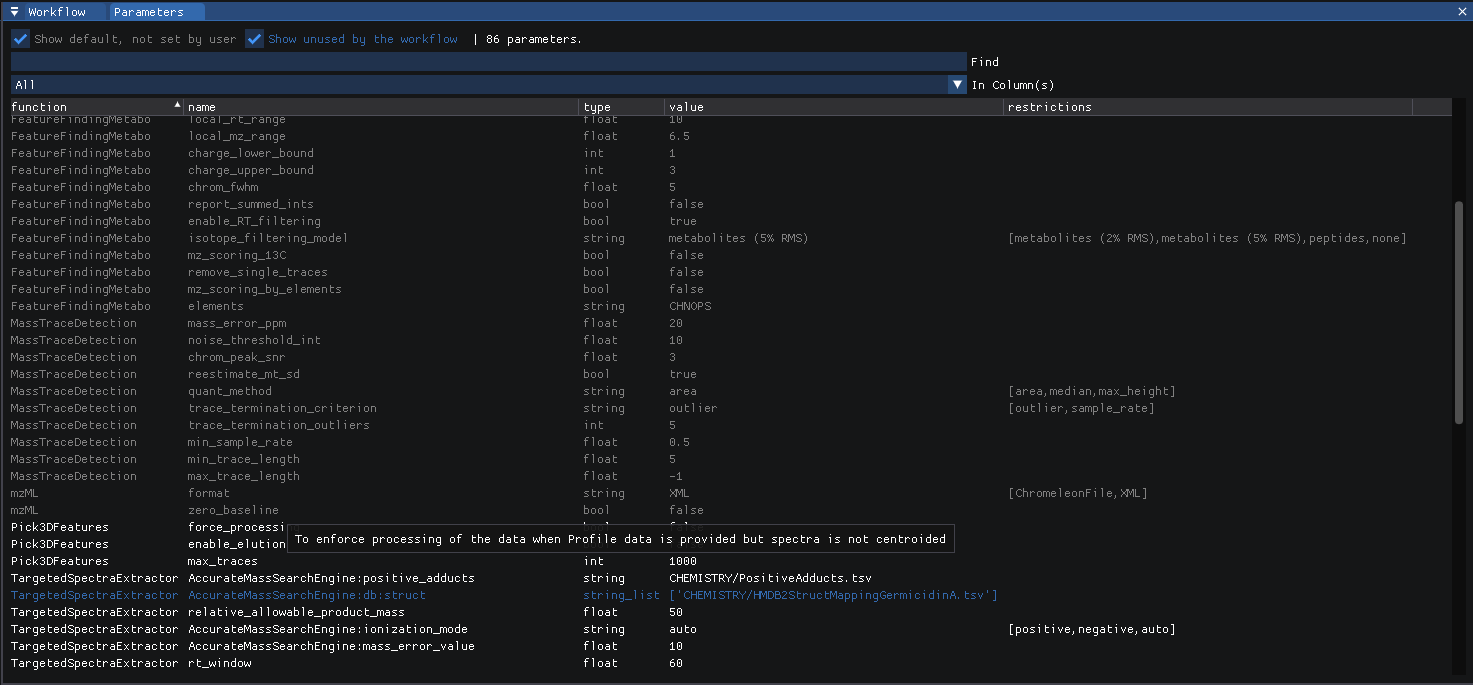1473x685 pixels.
Task: Click restrictions '[positive,negative,auto]'
Action: coord(1092,629)
